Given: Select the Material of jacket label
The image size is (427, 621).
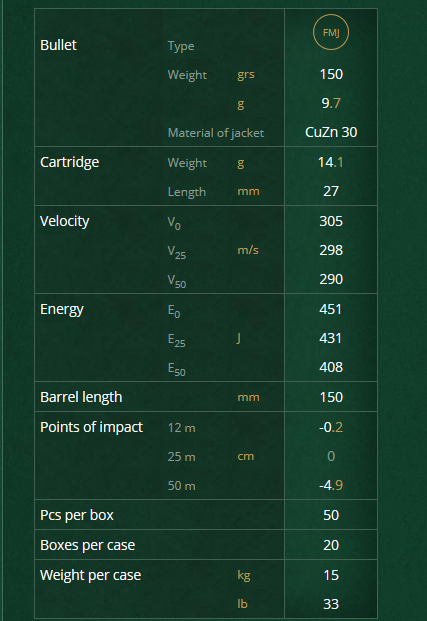Looking at the screenshot, I should tap(216, 133).
